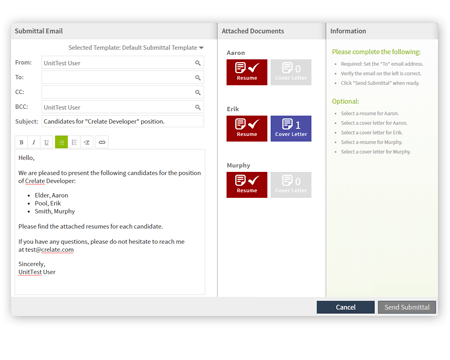
Task: Click 'Select a cover letter for Murphy' item
Action: (x=376, y=152)
